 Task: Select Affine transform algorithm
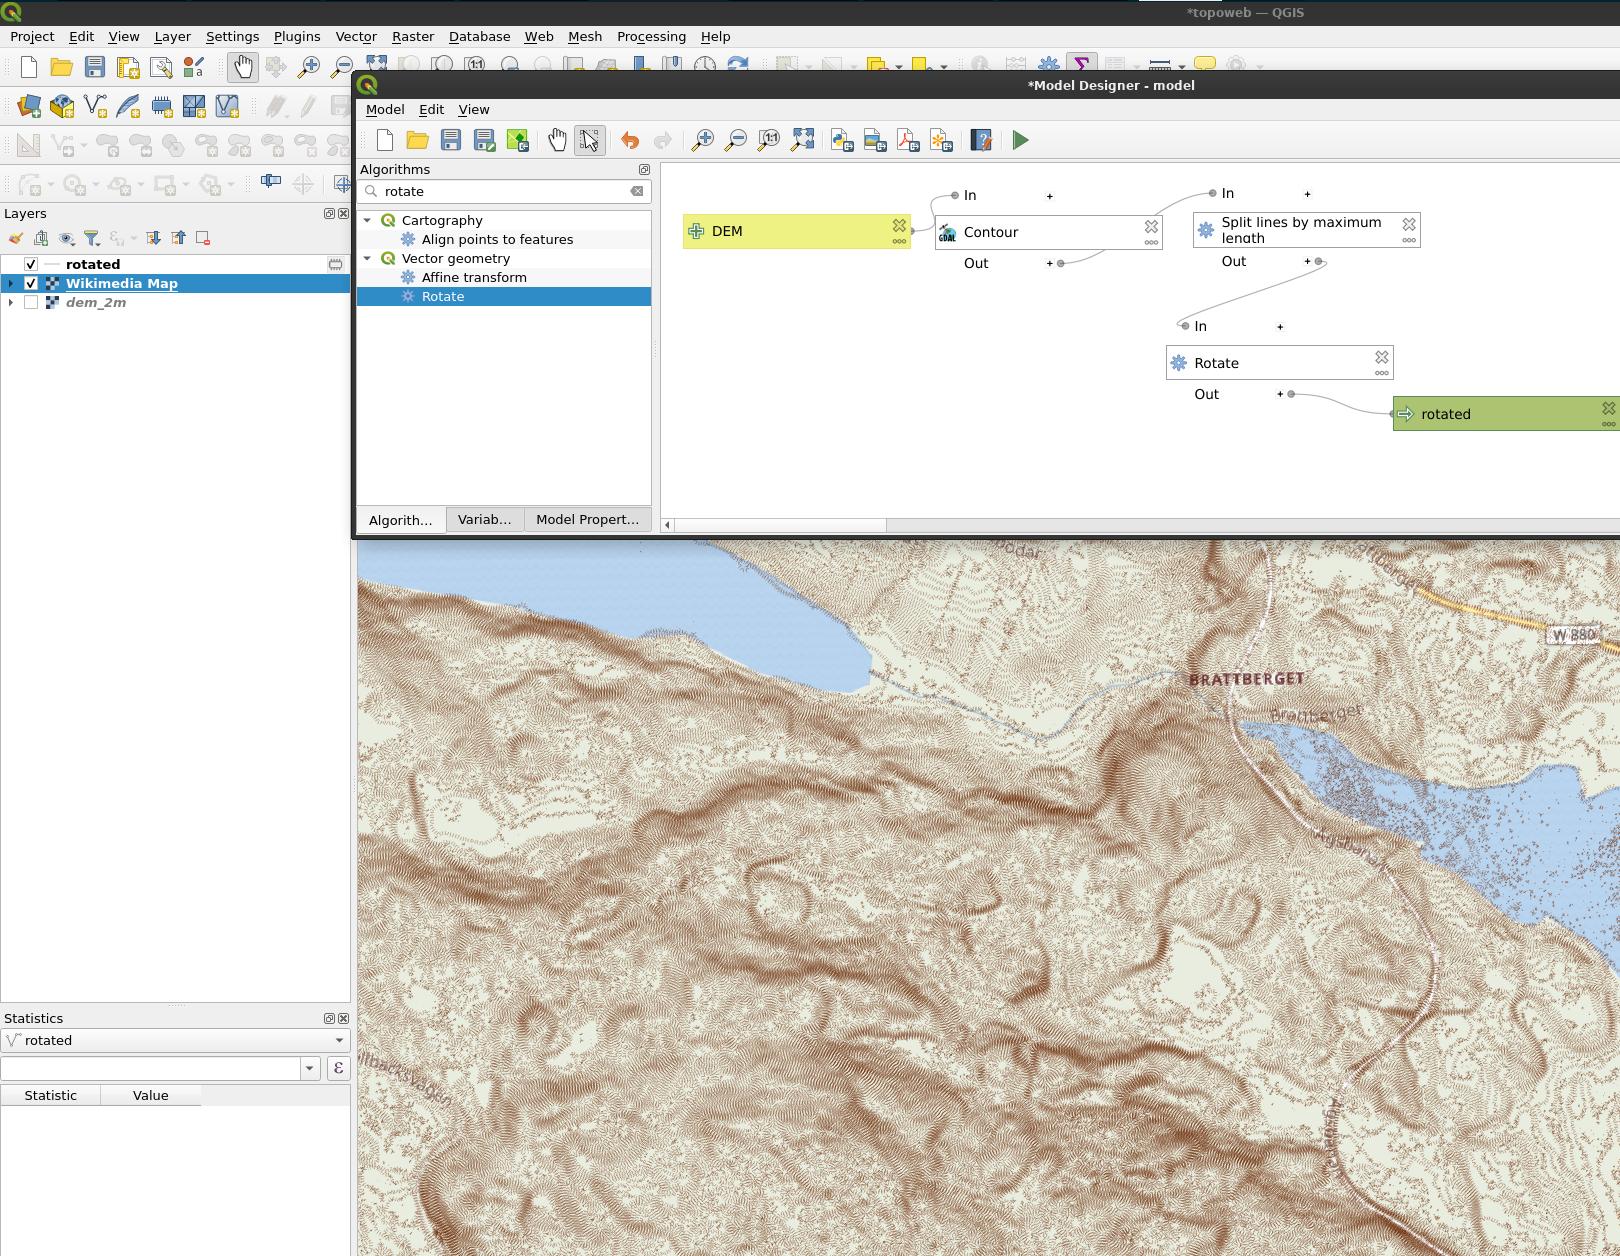pos(474,277)
